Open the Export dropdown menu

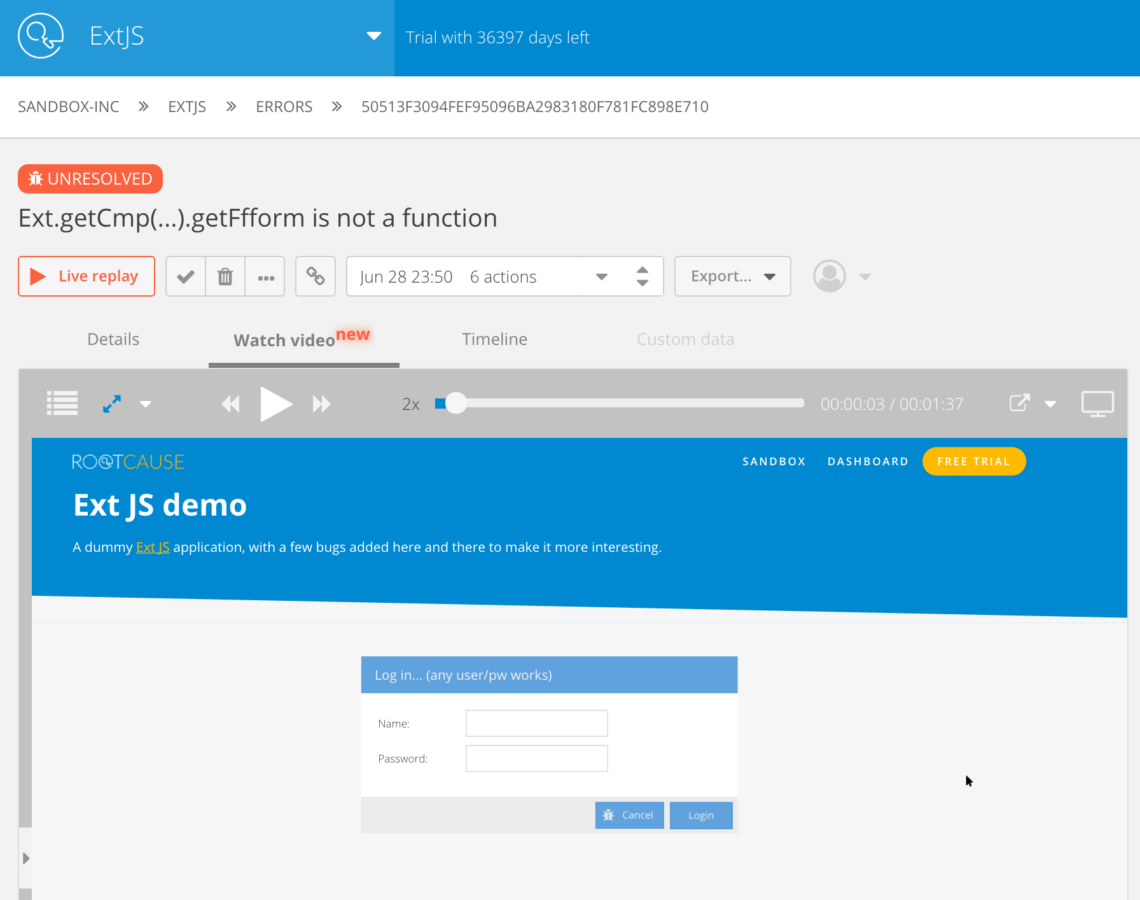click(732, 277)
